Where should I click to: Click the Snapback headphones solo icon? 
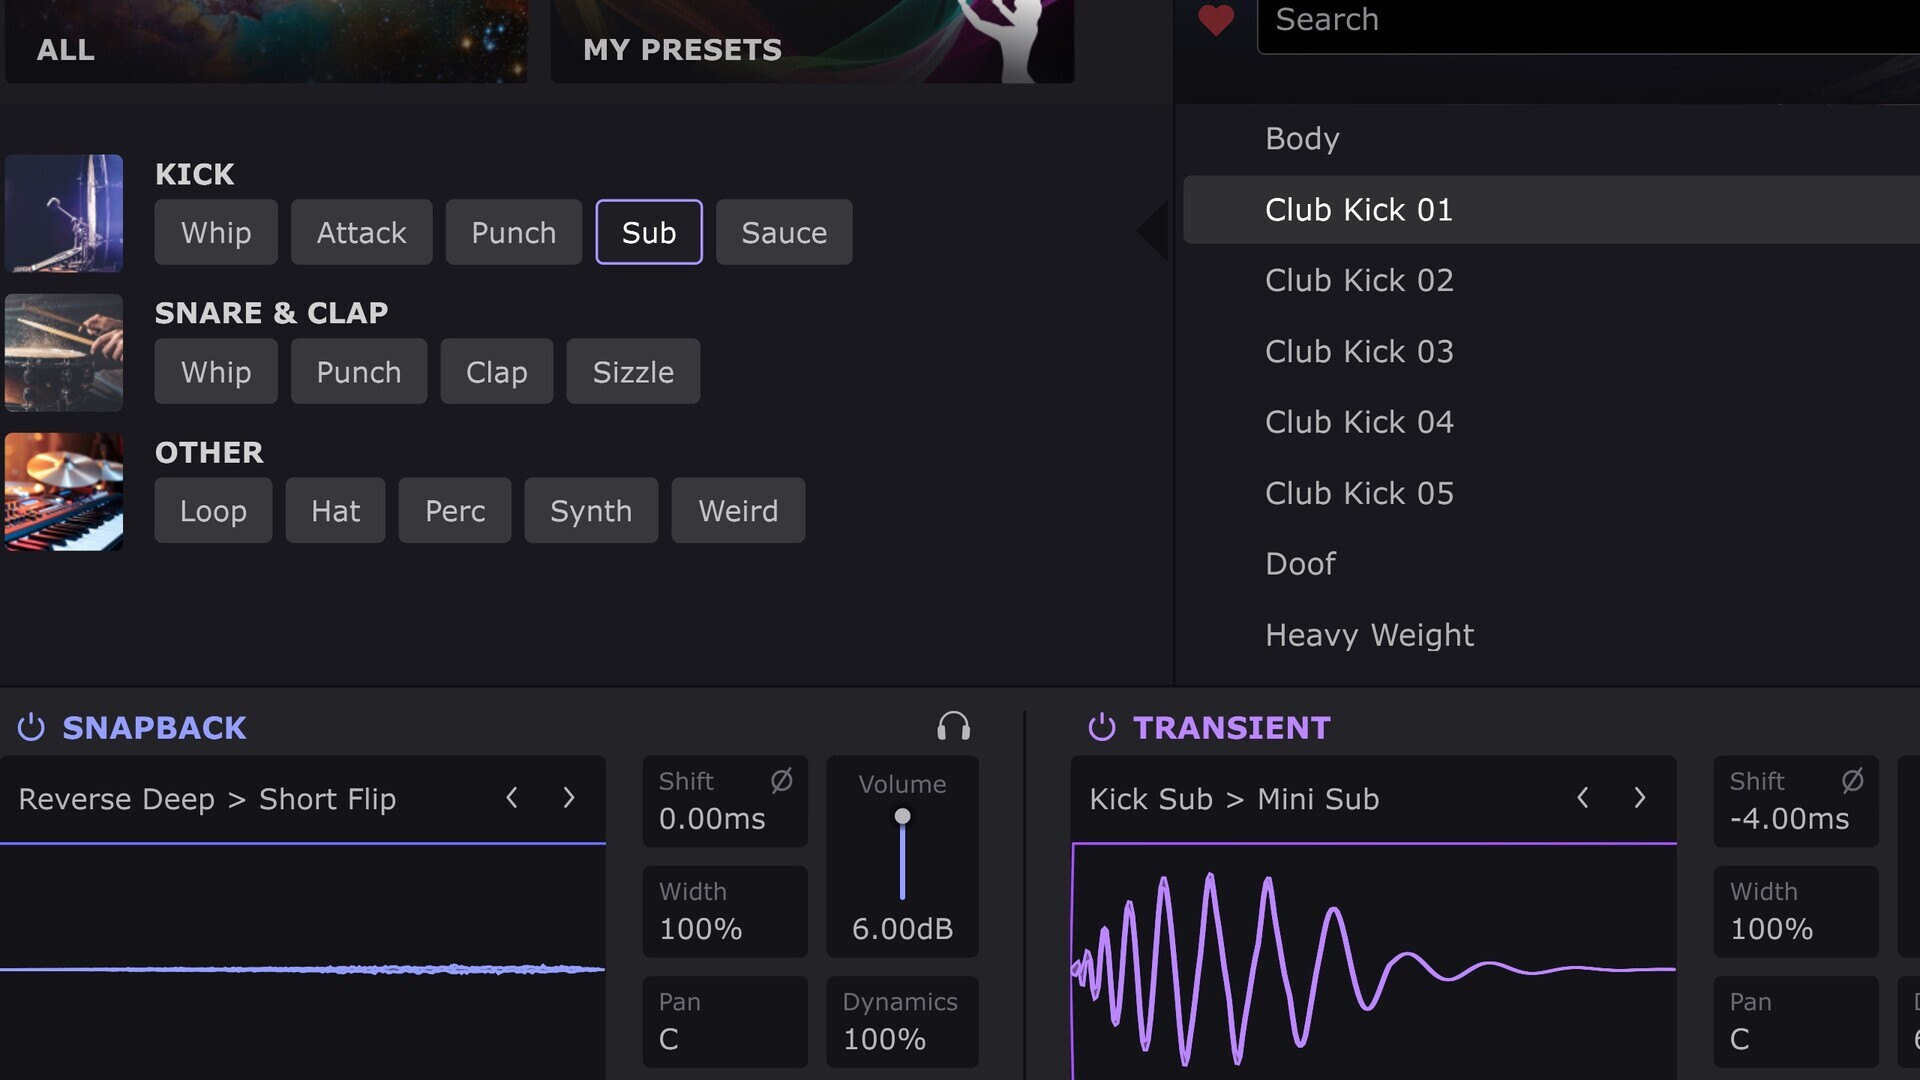click(x=953, y=726)
